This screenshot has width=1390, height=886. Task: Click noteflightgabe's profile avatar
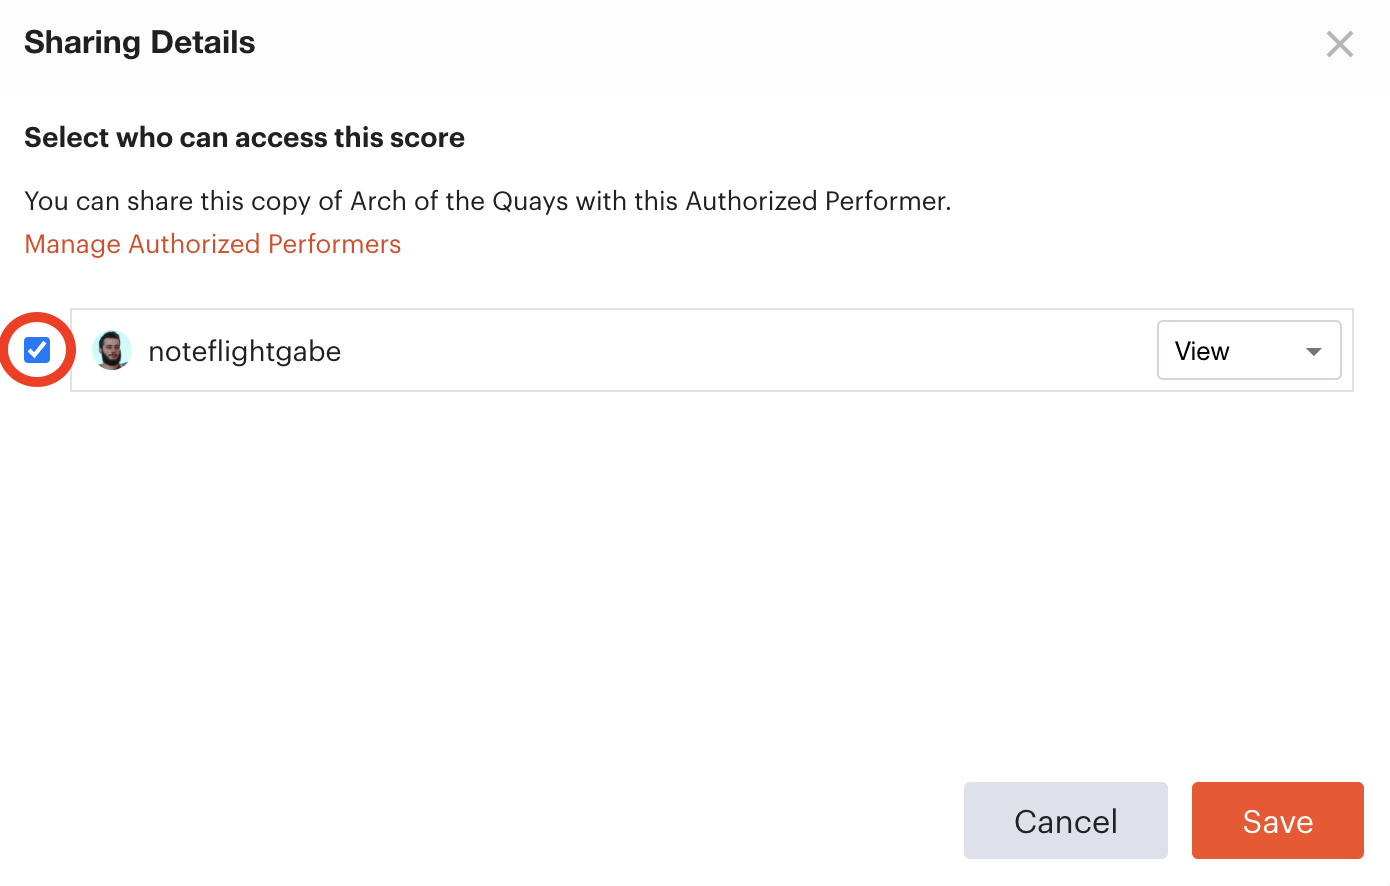pyautogui.click(x=112, y=350)
